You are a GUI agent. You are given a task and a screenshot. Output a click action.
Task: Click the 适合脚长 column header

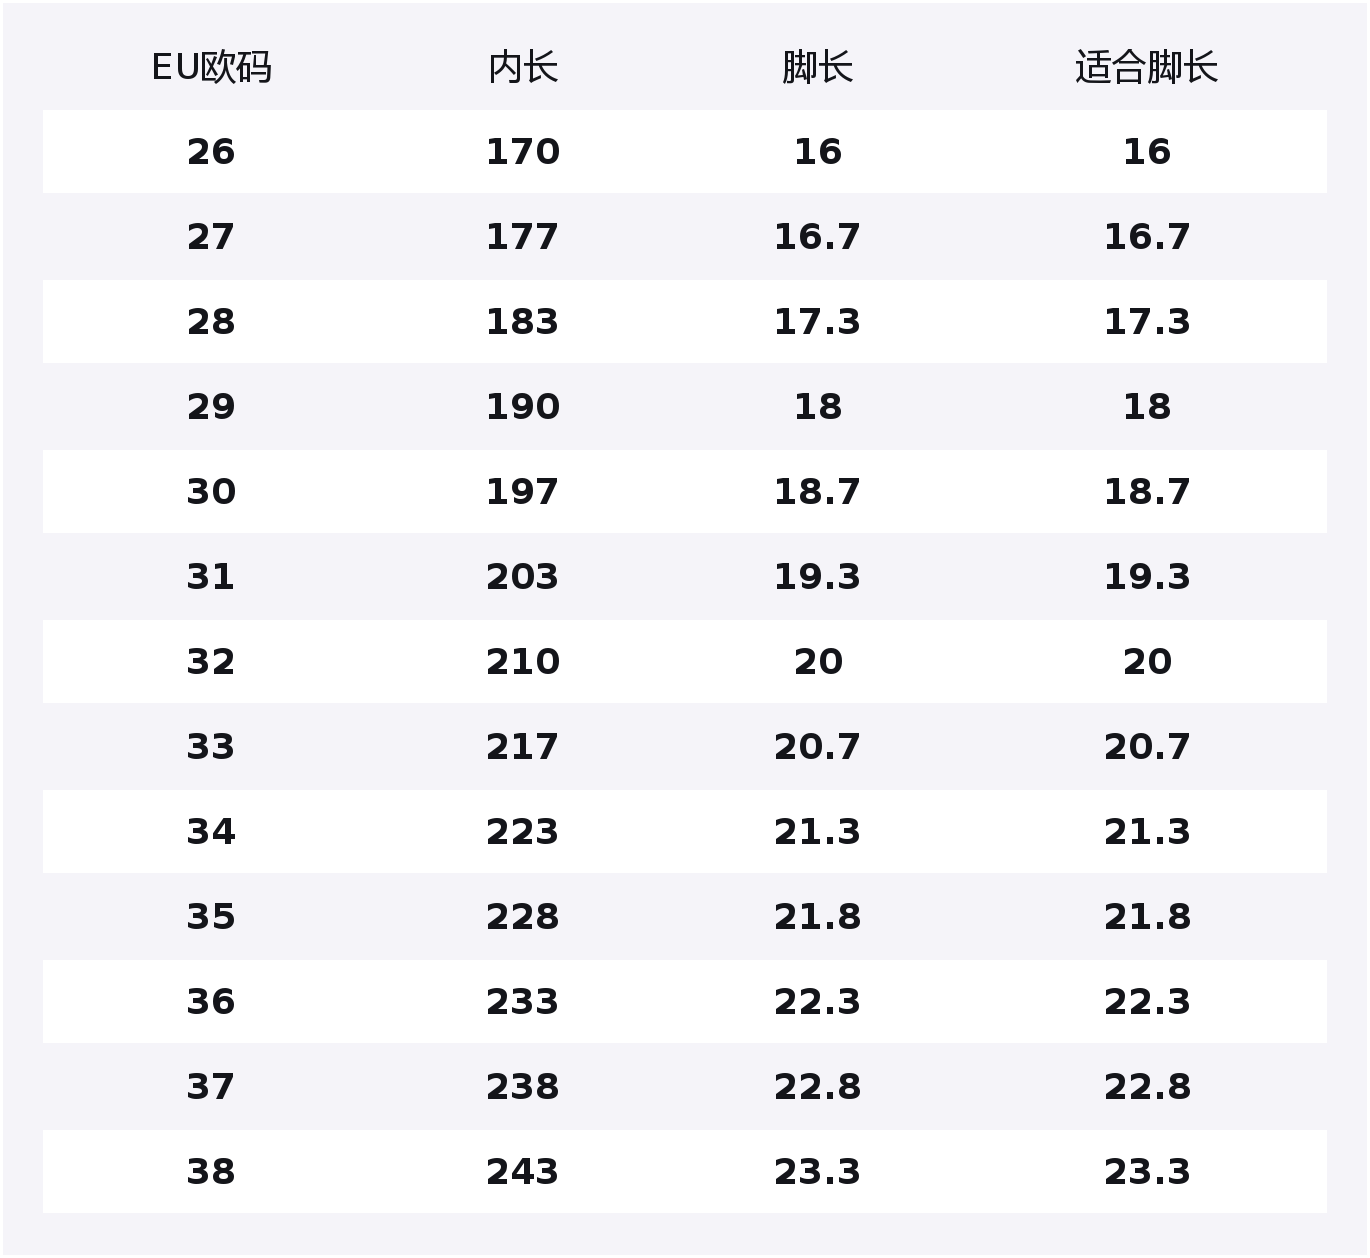coord(1146,68)
